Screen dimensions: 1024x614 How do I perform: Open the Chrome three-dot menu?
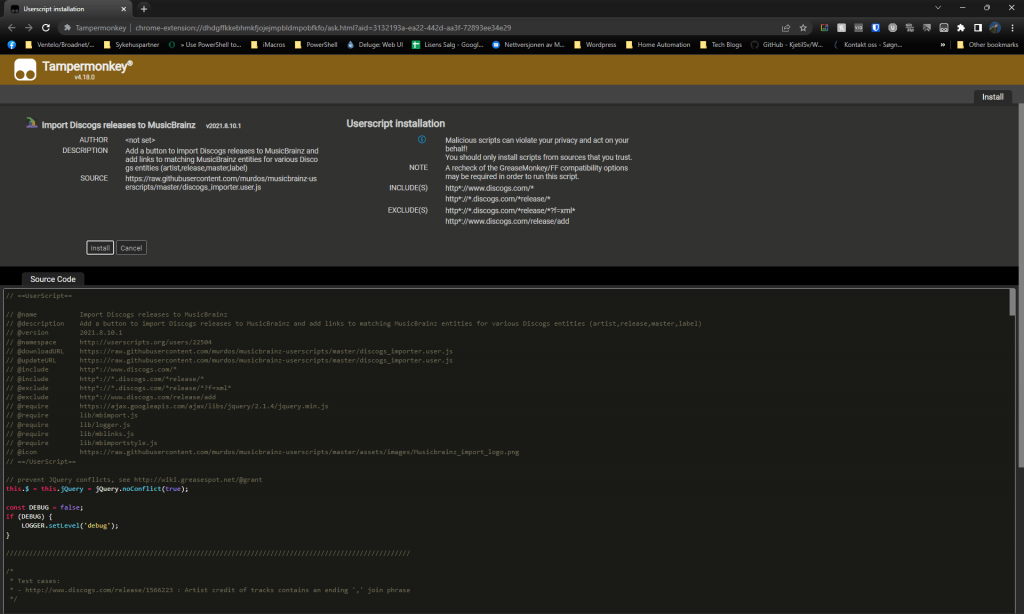pyautogui.click(x=1012, y=27)
